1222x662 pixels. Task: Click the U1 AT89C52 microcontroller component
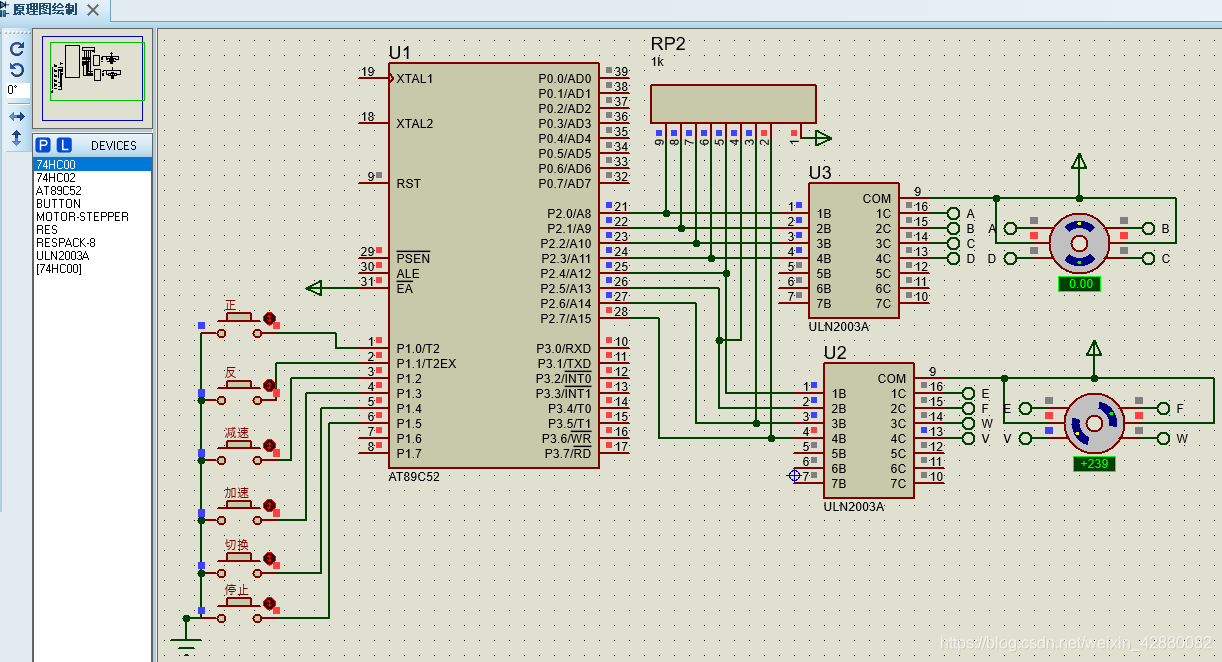(494, 265)
